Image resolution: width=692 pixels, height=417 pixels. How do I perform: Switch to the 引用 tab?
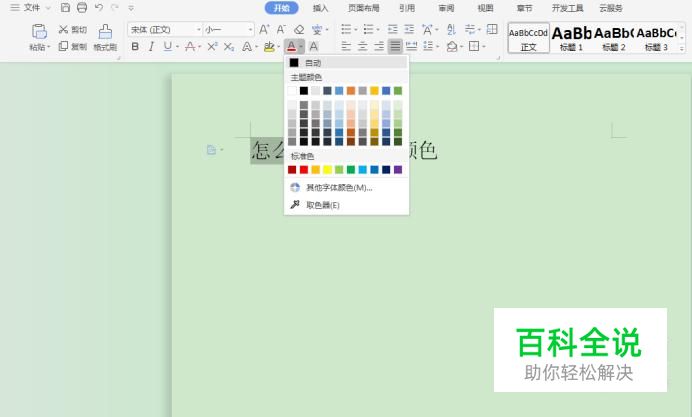[407, 8]
